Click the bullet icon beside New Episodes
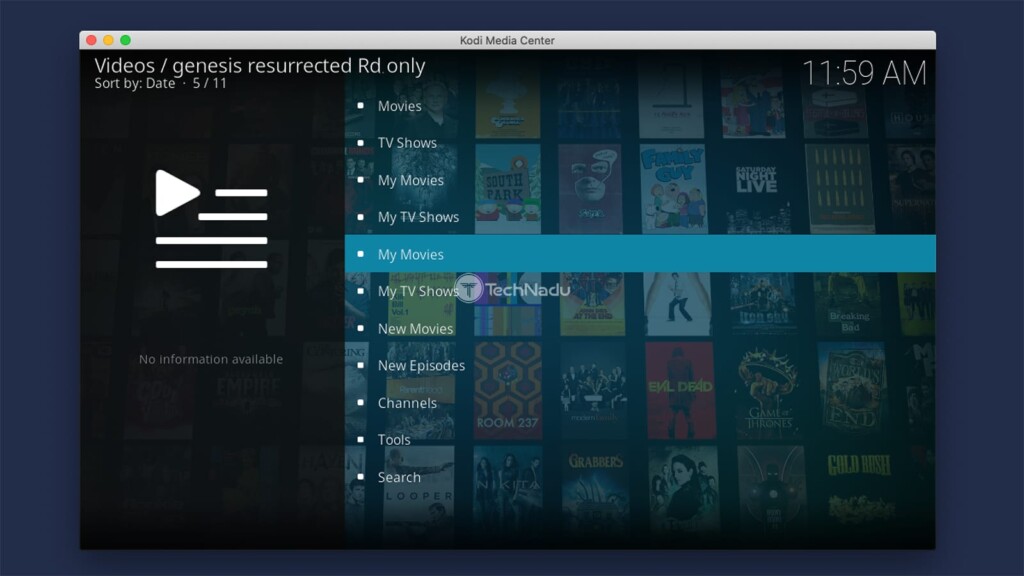Screen dimensions: 1024x576 pyautogui.click(x=360, y=365)
